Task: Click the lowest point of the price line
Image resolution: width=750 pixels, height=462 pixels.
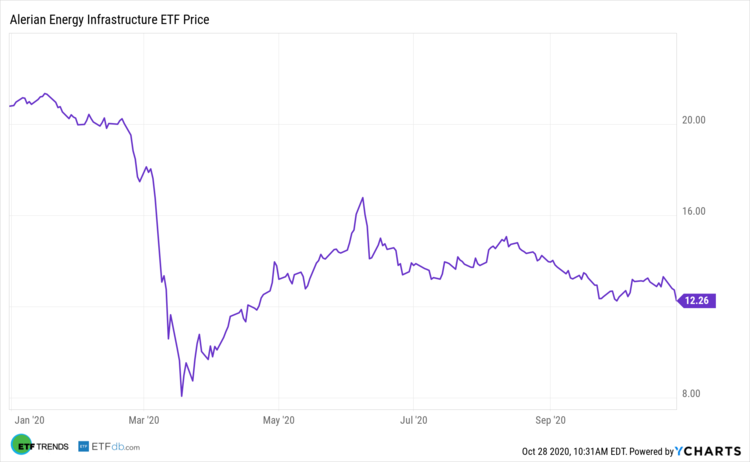Action: [181, 396]
